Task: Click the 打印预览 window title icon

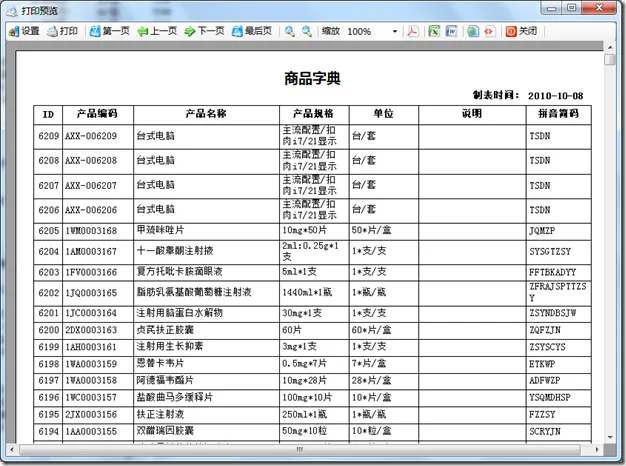Action: (x=12, y=11)
